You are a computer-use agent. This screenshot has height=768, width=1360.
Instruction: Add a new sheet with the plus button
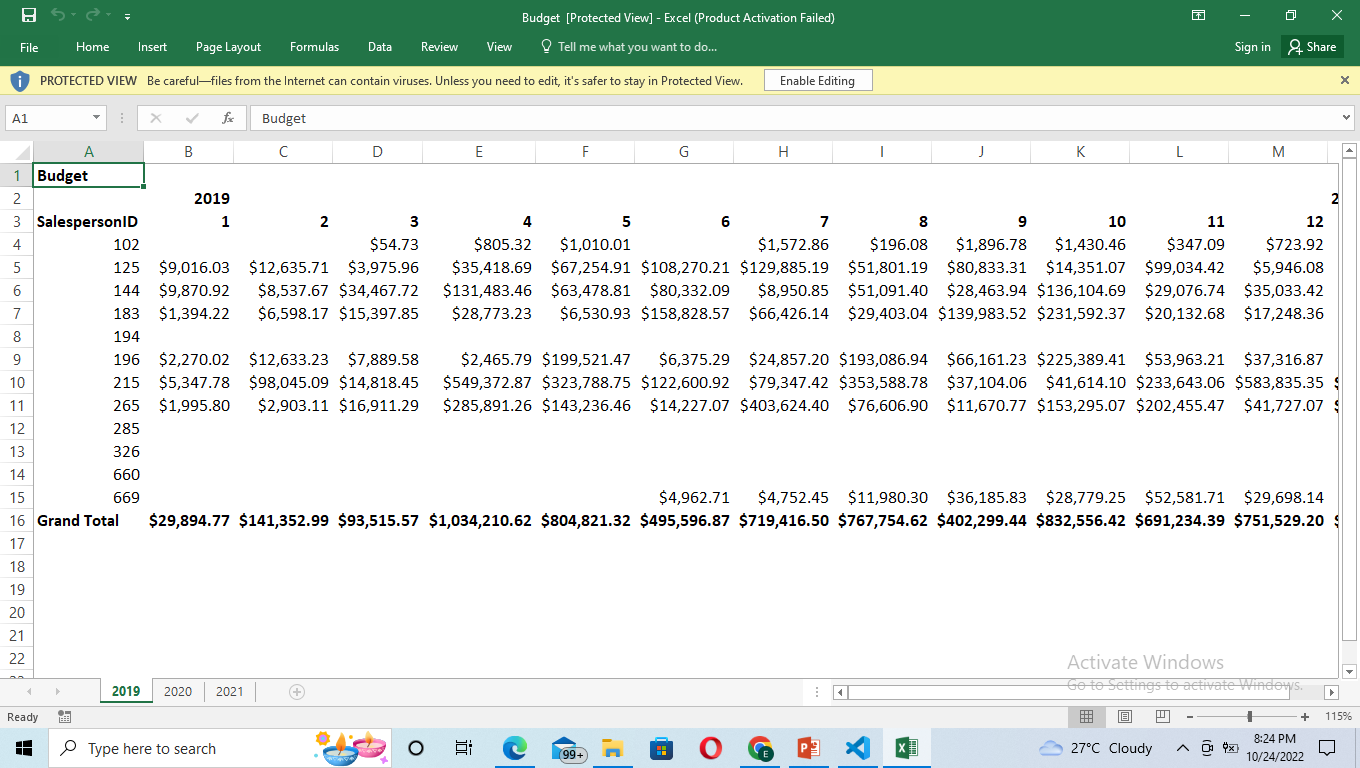coord(296,691)
